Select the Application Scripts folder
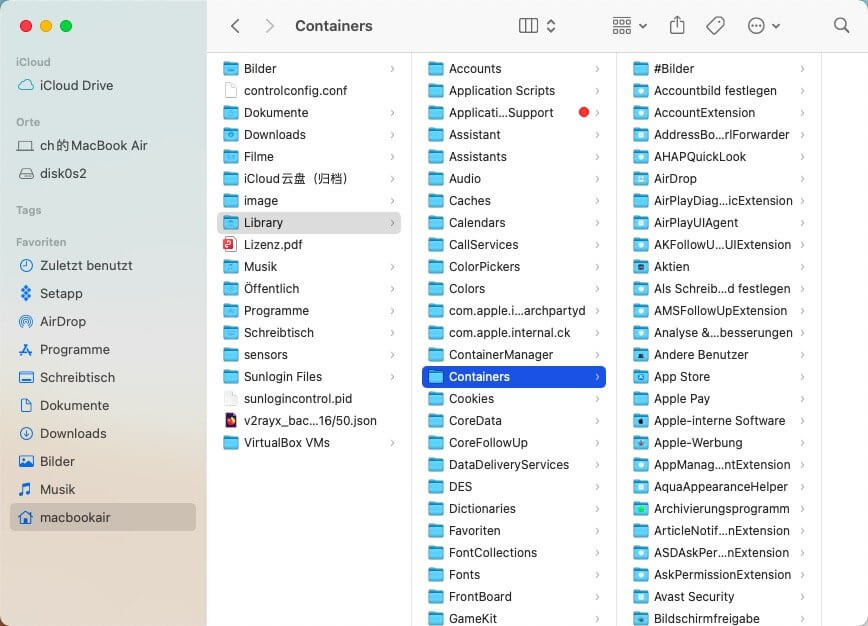Image resolution: width=868 pixels, height=626 pixels. coord(514,91)
